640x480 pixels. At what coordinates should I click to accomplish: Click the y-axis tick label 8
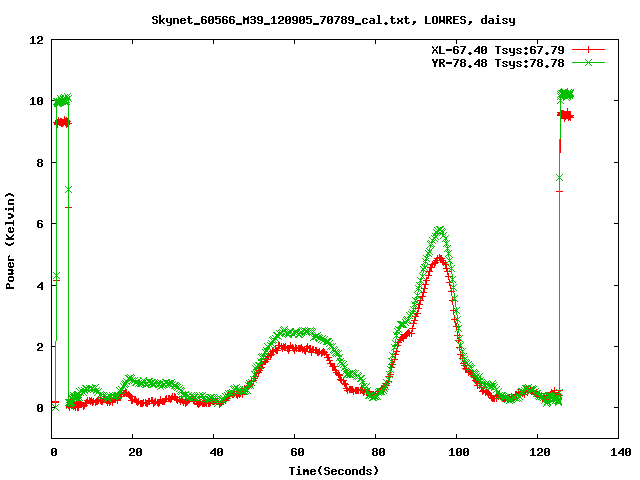tap(40, 163)
